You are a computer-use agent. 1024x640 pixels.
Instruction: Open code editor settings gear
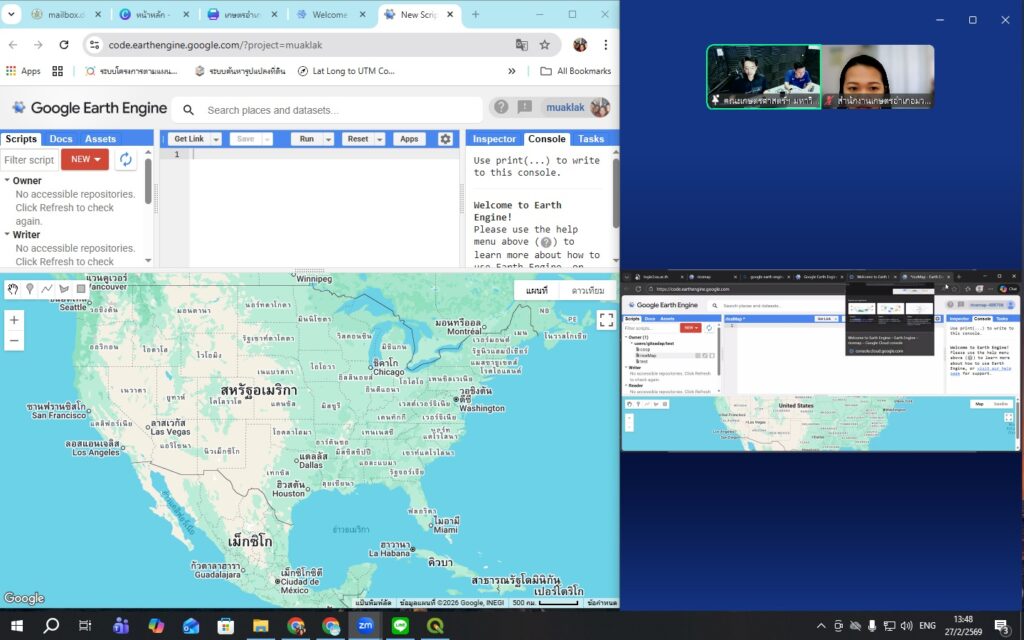click(x=446, y=139)
